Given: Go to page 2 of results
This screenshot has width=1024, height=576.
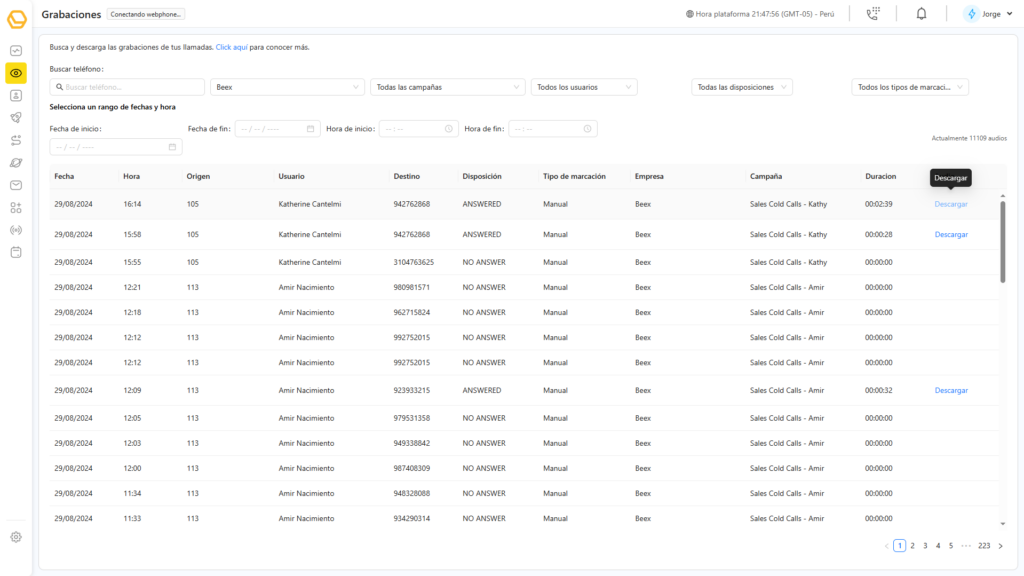Looking at the screenshot, I should [912, 546].
